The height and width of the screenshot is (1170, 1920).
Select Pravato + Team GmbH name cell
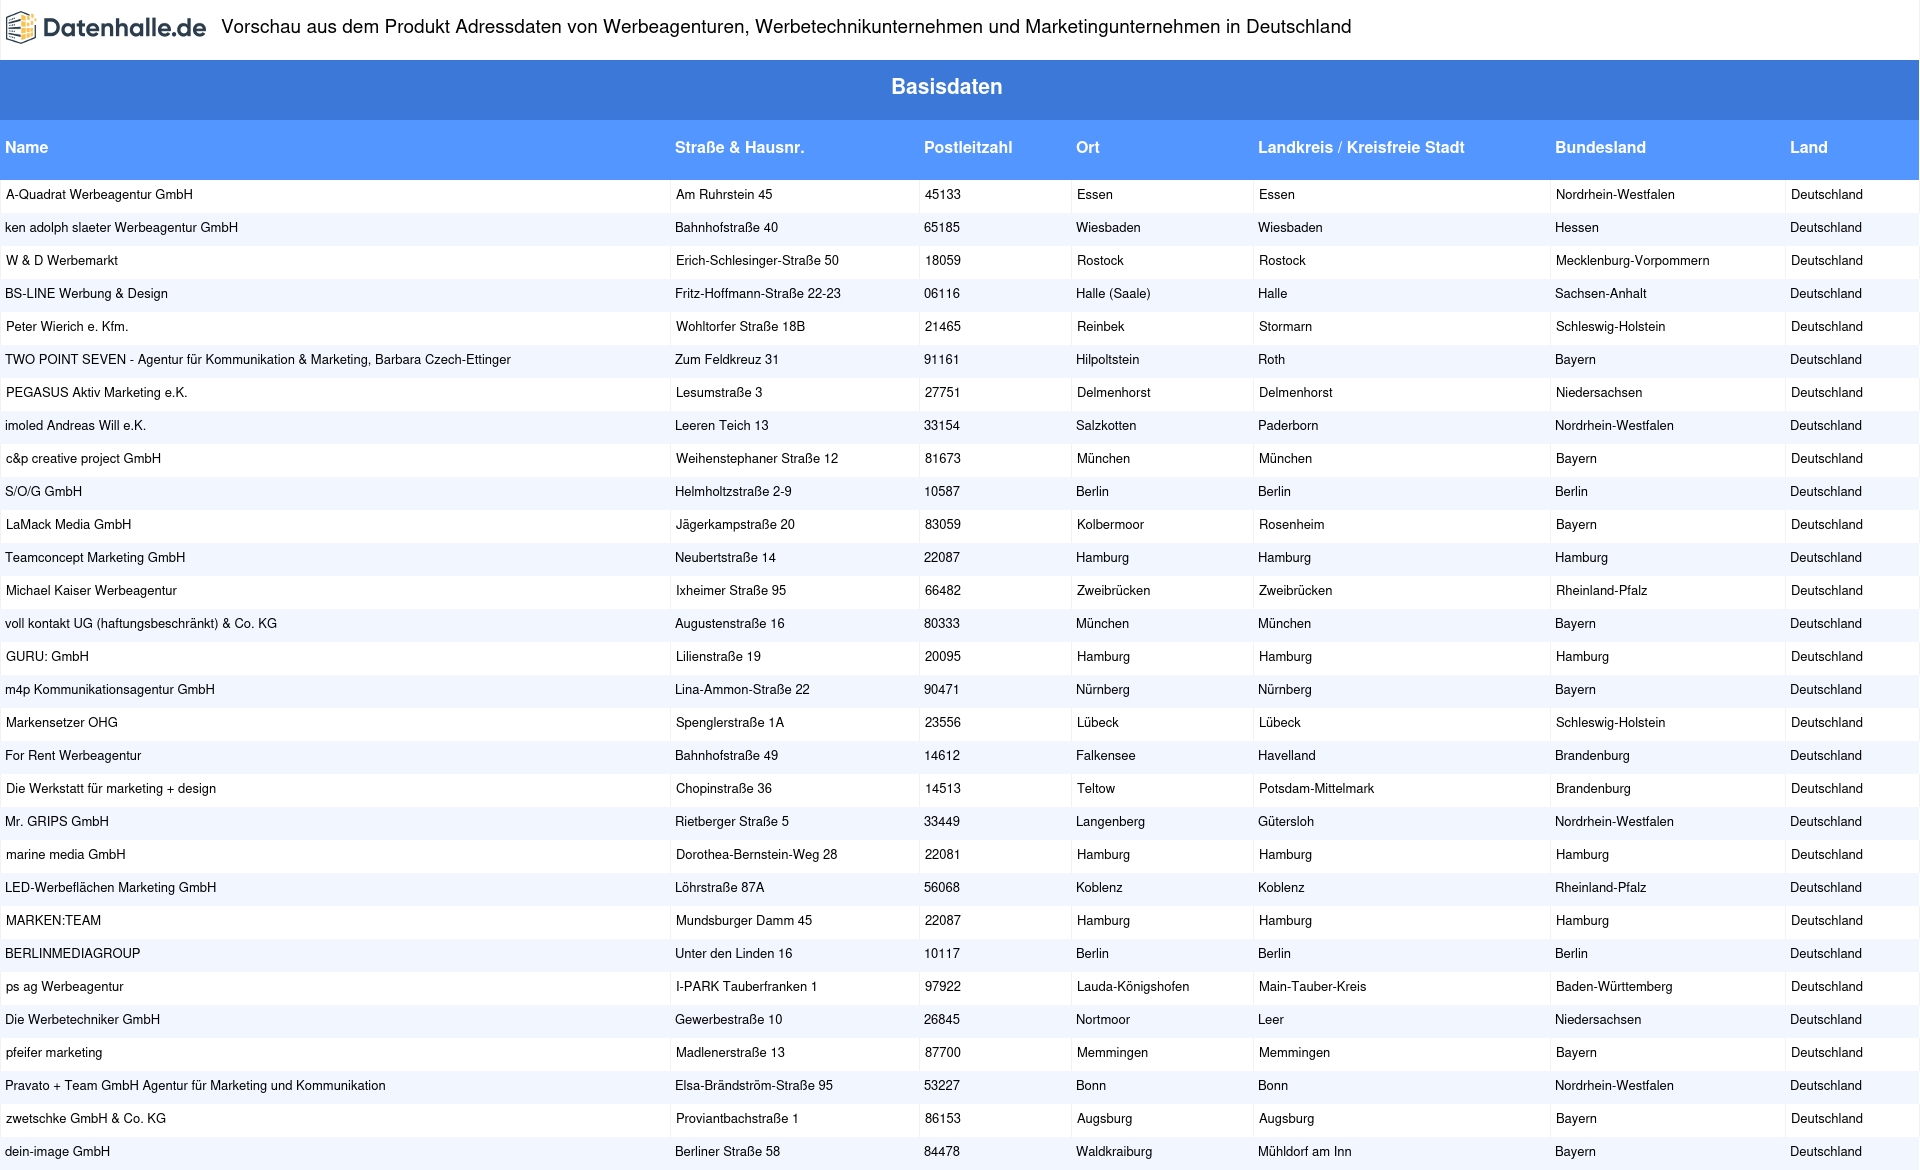[195, 1086]
